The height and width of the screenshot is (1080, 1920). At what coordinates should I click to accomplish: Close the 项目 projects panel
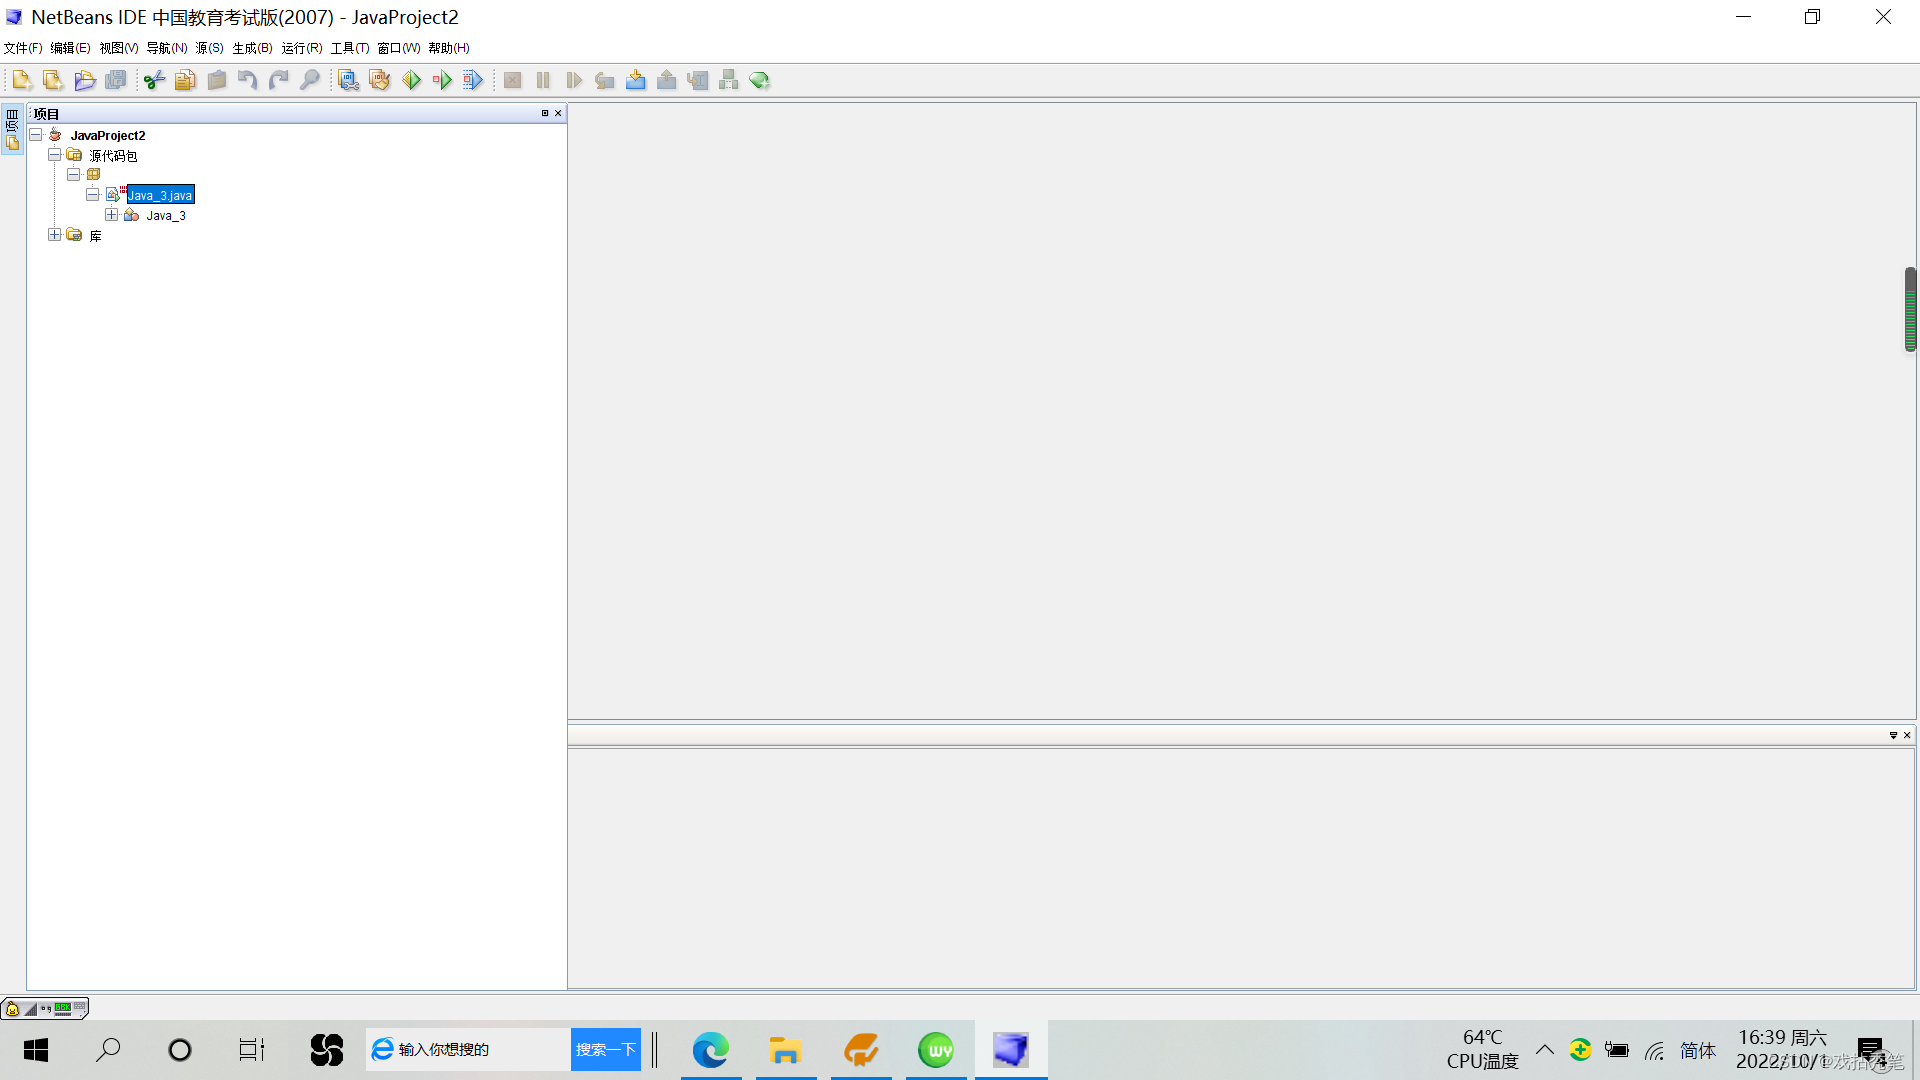[558, 113]
